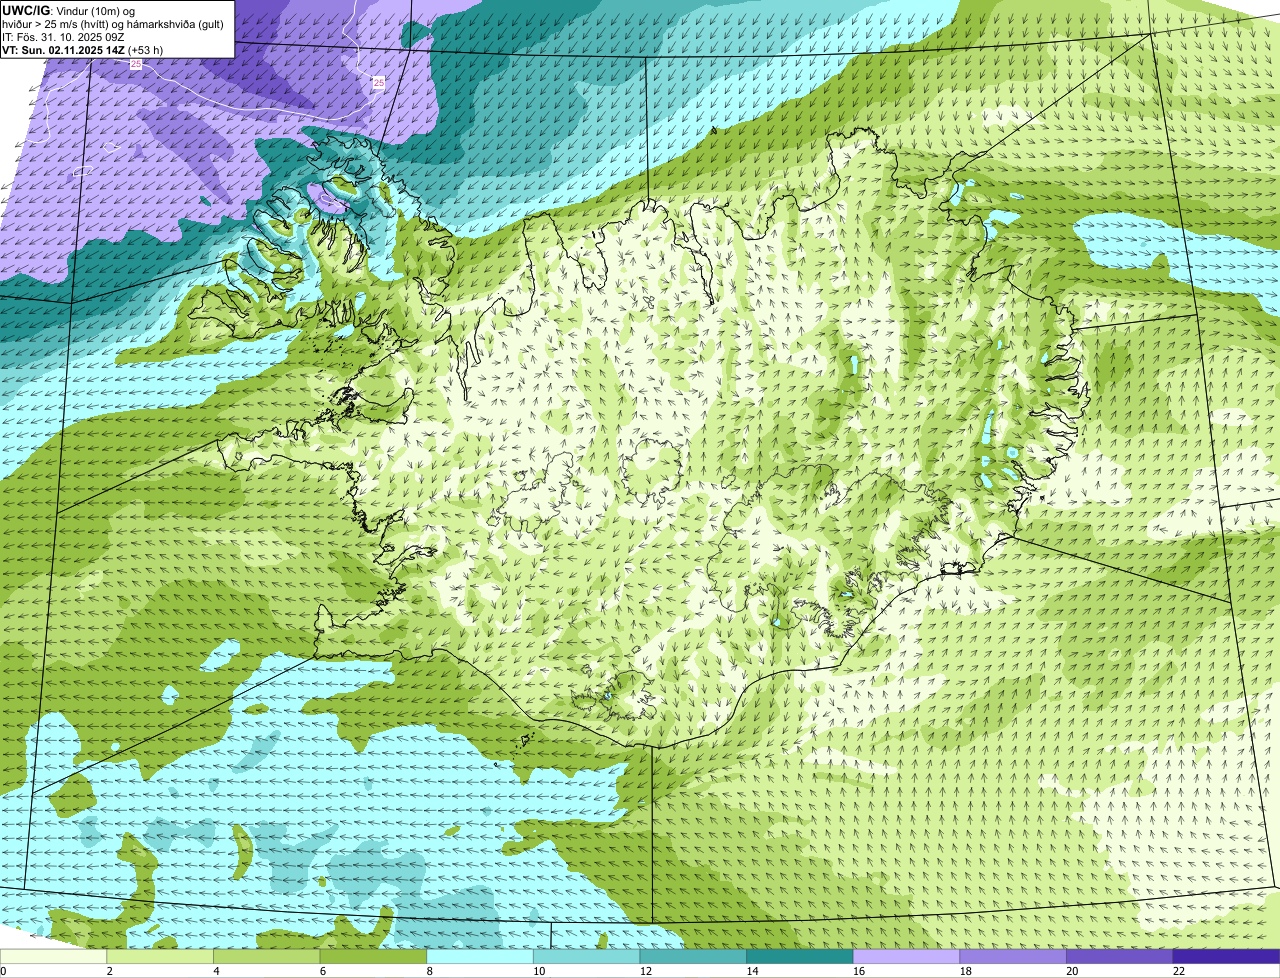1280x978 pixels.
Task: Click the "UWC/IG: Vindur (10m) og" title line
Action: tap(68, 11)
